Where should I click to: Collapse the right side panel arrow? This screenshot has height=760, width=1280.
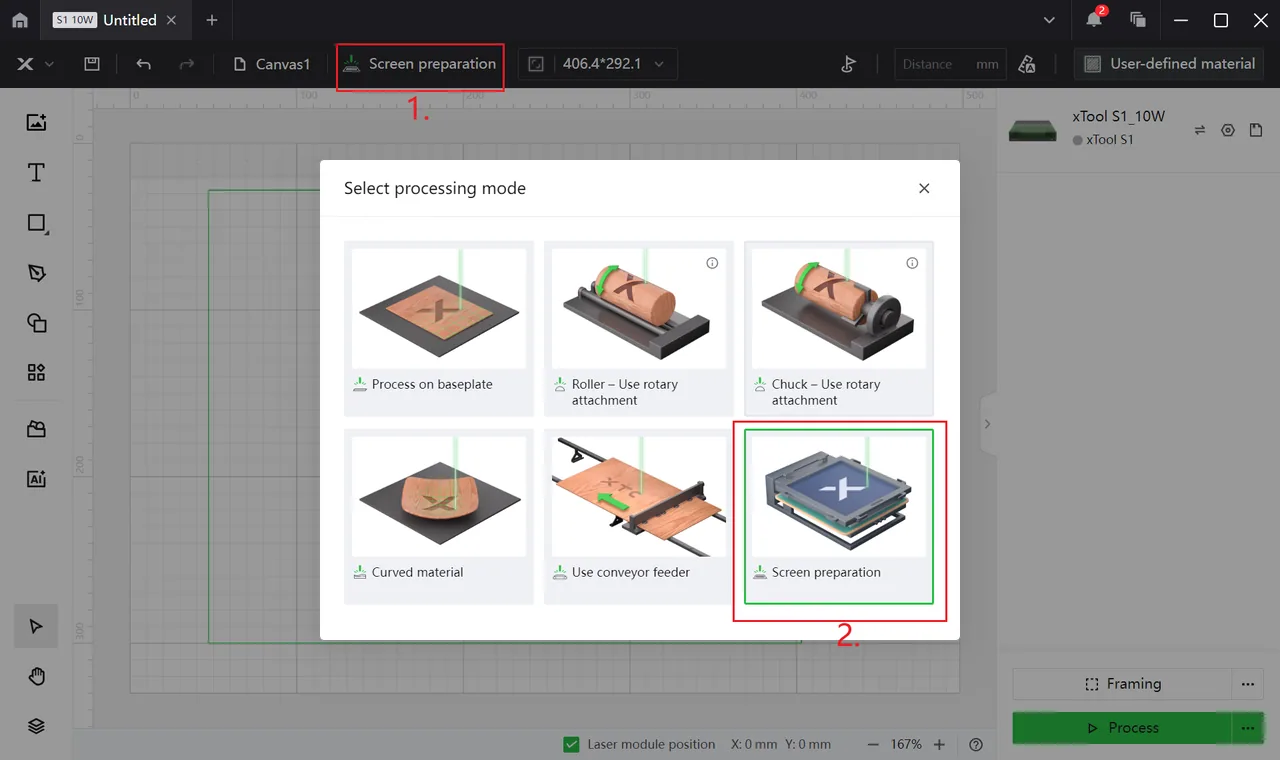point(988,424)
